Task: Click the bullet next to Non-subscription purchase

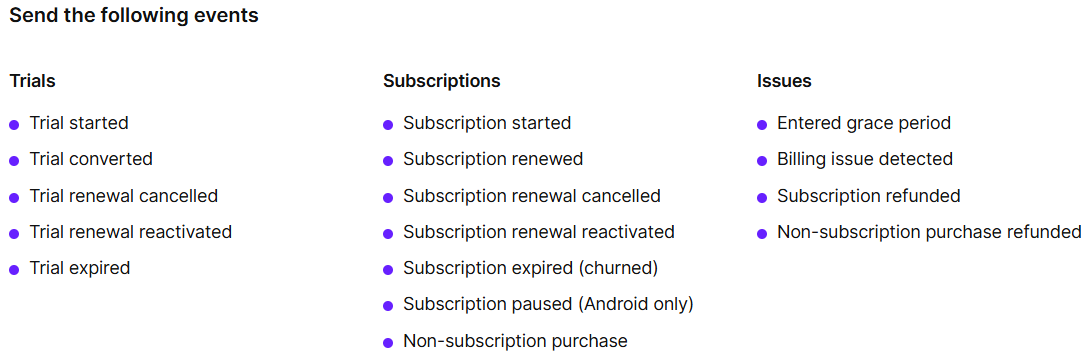Action: 388,342
